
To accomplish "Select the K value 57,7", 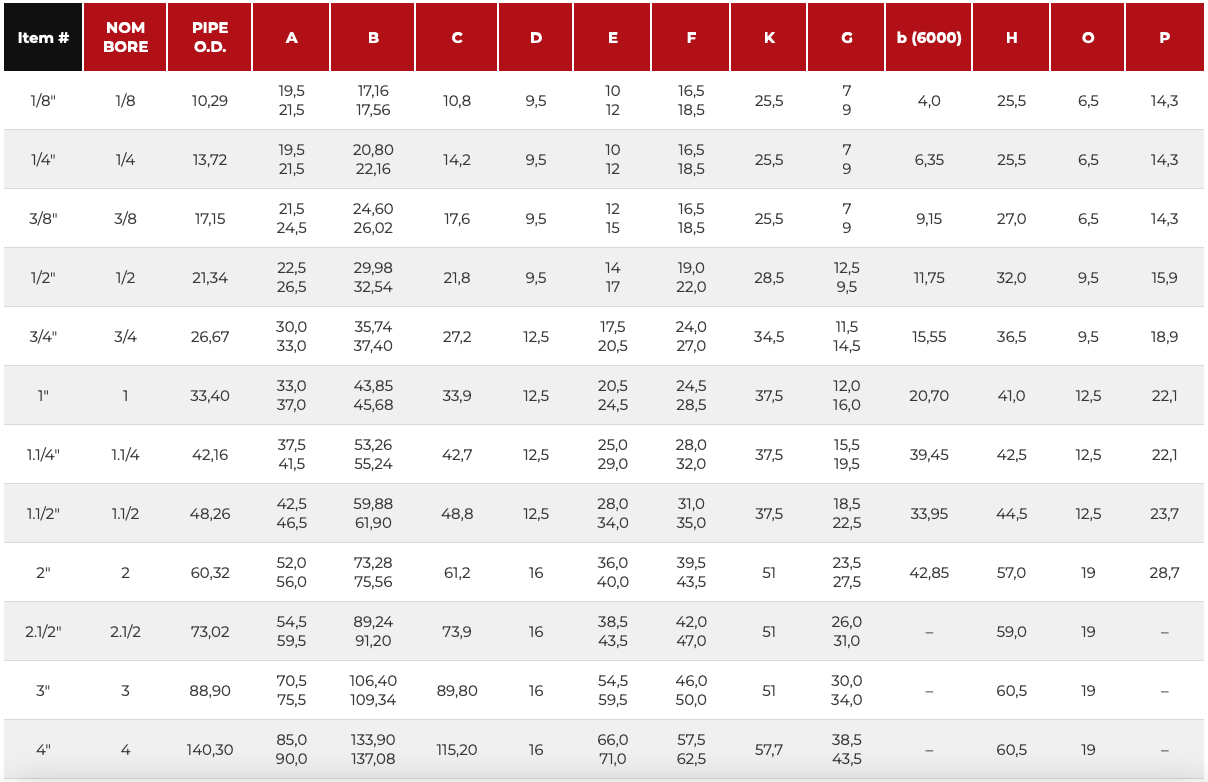I will 769,749.
